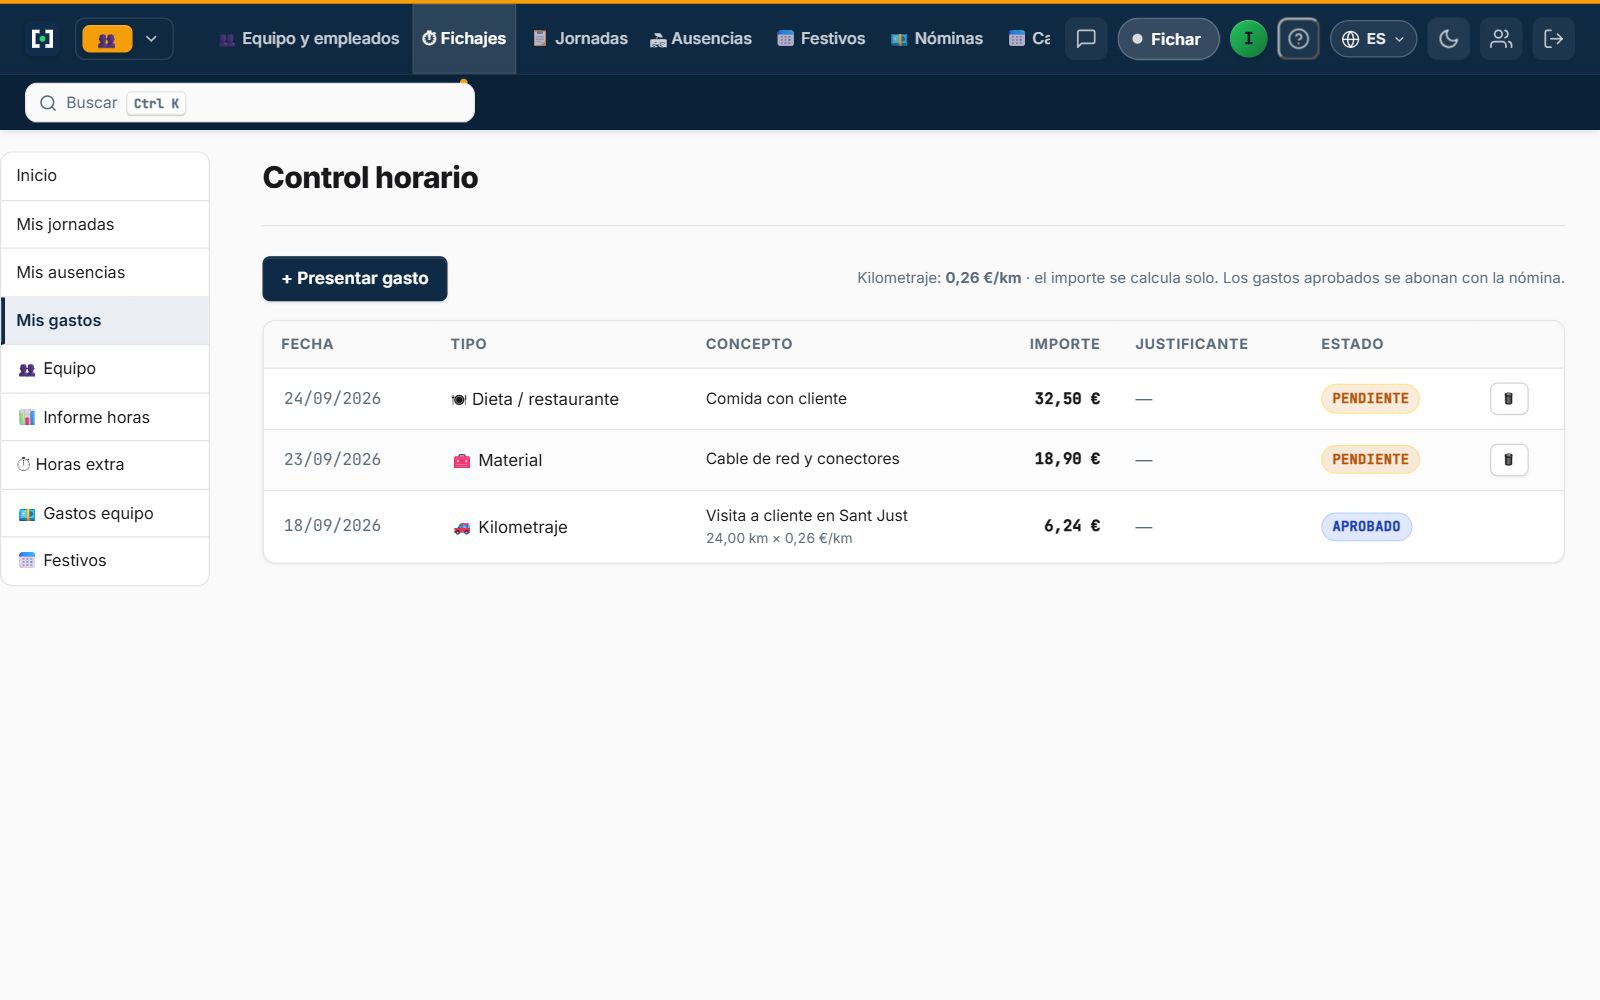
Task: Open the team selector dropdown
Action: 124,39
